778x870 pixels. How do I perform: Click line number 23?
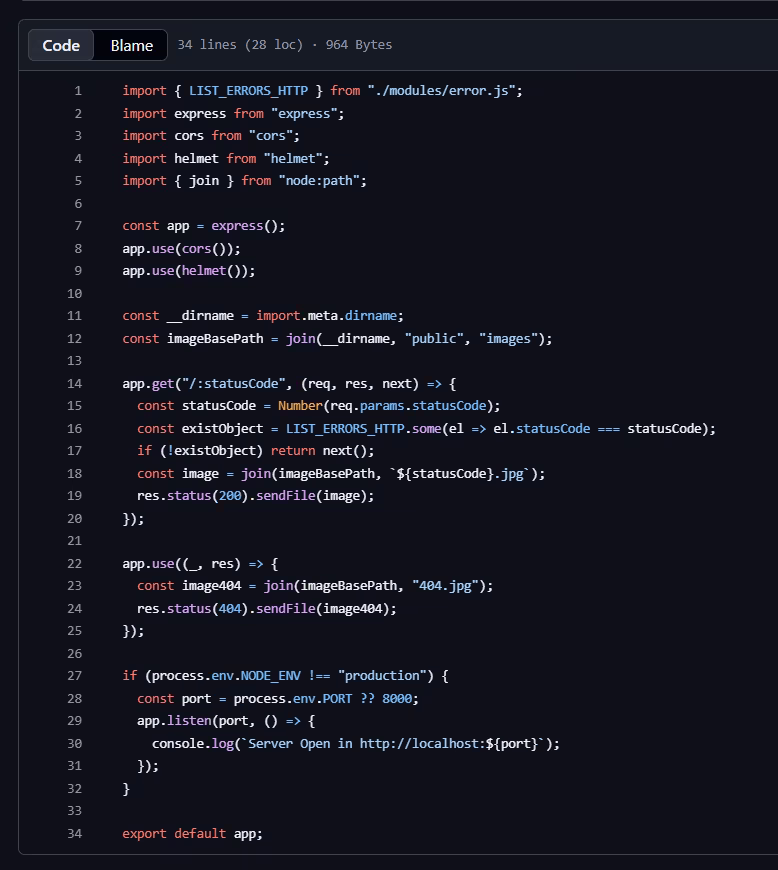tap(74, 586)
